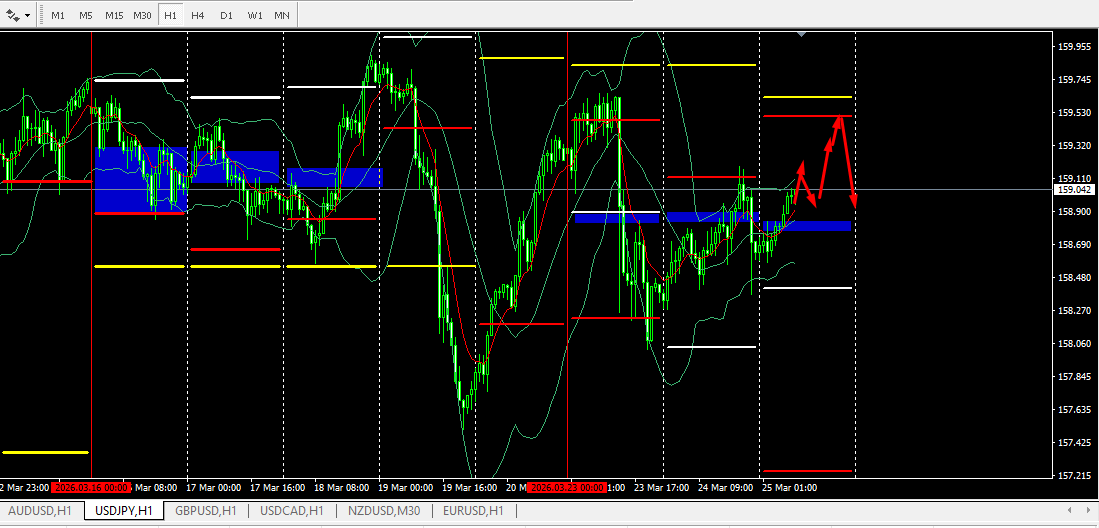Change chart period to H4
This screenshot has width=1099, height=528.
[198, 15]
